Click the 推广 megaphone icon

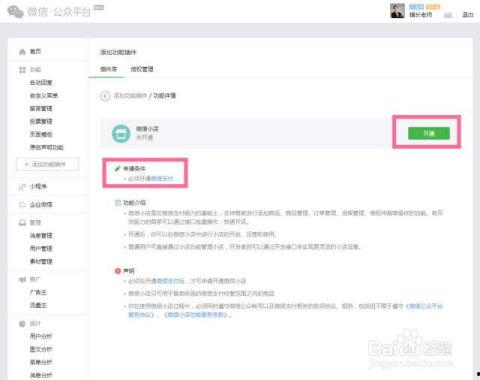coord(22,279)
